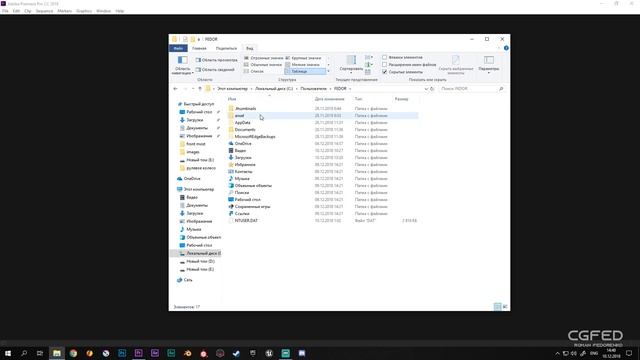
Task: Select the Избранное folder
Action: coord(245,164)
